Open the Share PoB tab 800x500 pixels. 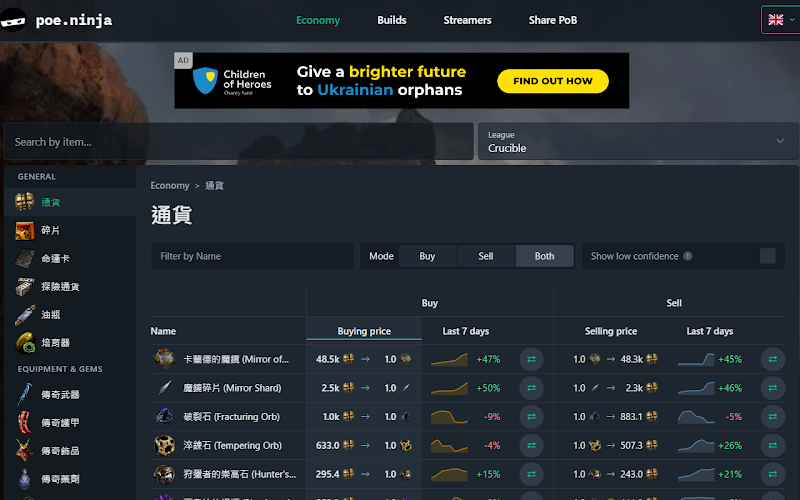coord(553,20)
